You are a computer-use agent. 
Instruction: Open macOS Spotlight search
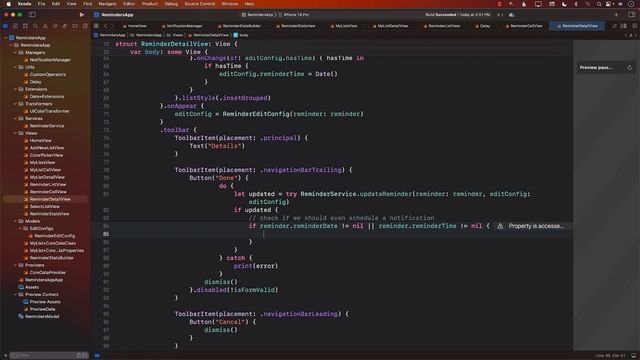pyautogui.click(x=599, y=4)
